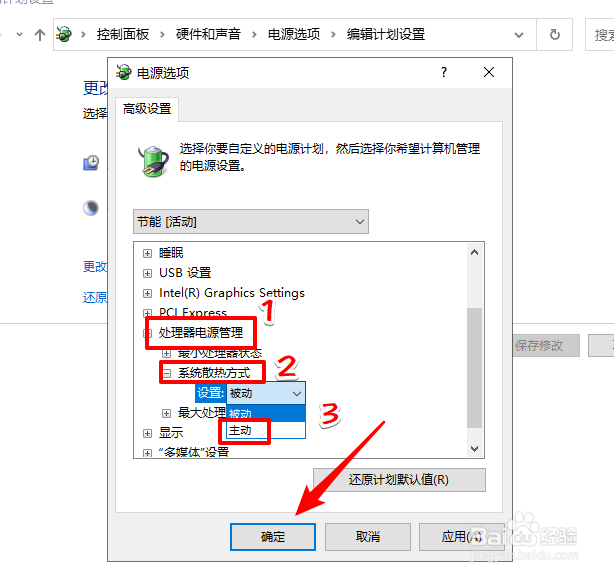Screen dimensions: 614x577
Task: Click the 确定 button
Action: pos(273,537)
